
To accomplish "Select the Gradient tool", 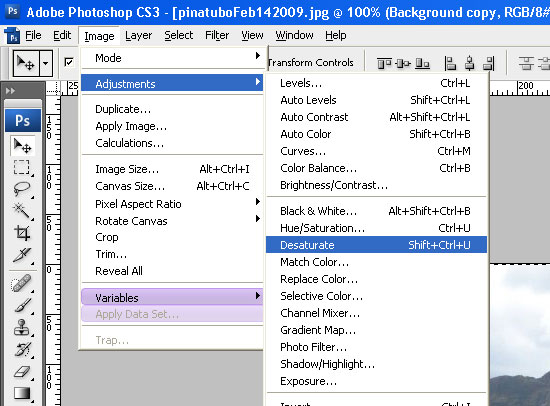I will tap(22, 393).
